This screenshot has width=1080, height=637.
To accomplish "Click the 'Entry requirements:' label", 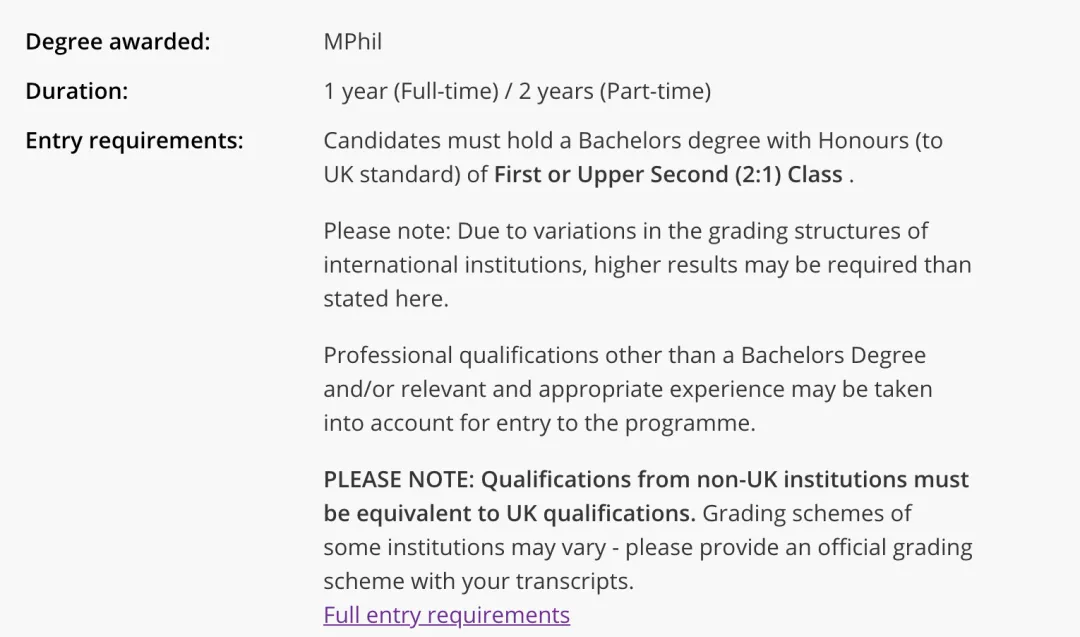I will click(x=134, y=140).
